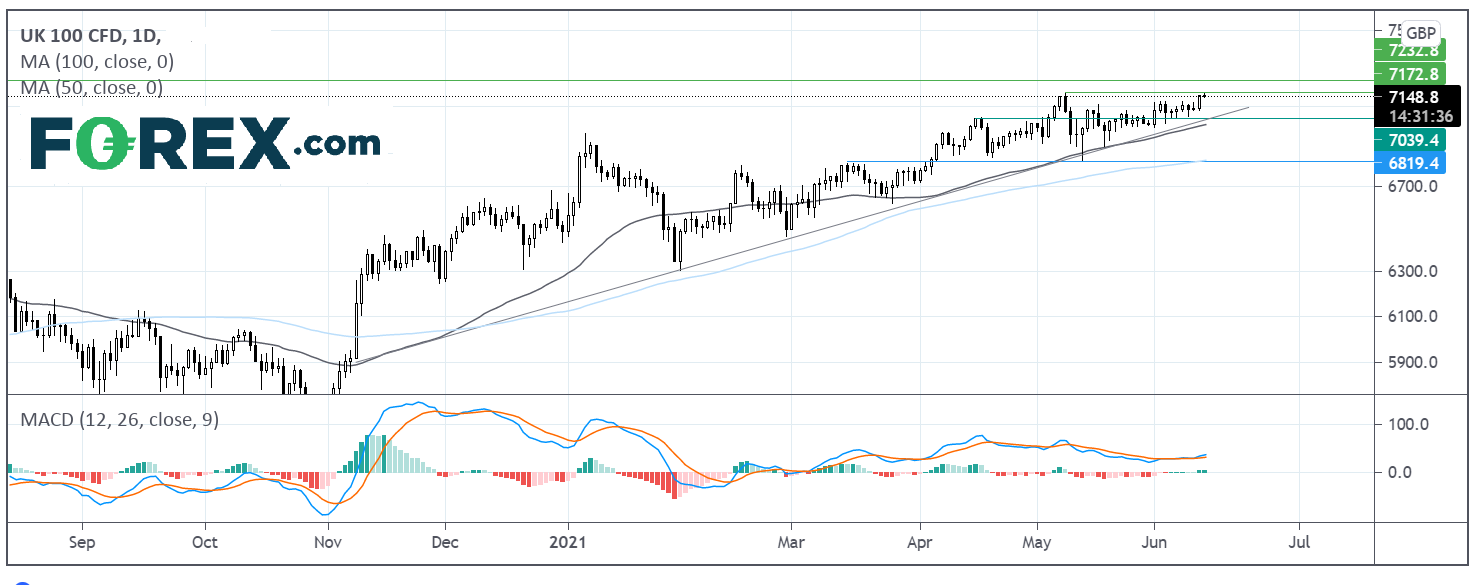The image size is (1478, 585).
Task: Click the 7172.8 green price label
Action: [x=1411, y=73]
